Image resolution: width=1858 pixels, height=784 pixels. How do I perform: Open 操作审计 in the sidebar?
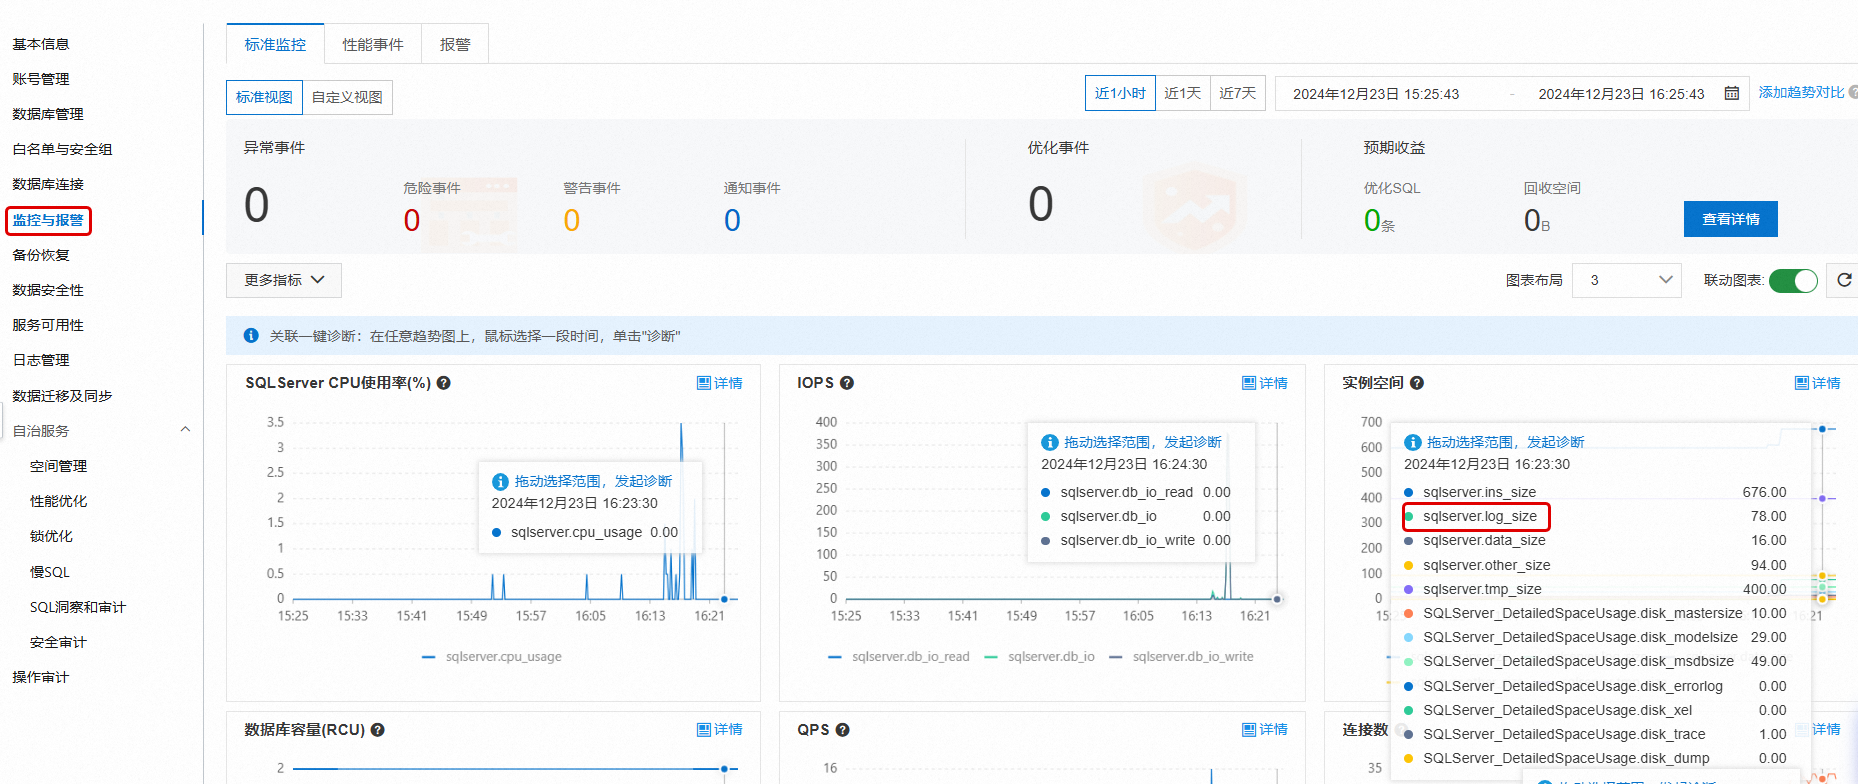tap(41, 677)
